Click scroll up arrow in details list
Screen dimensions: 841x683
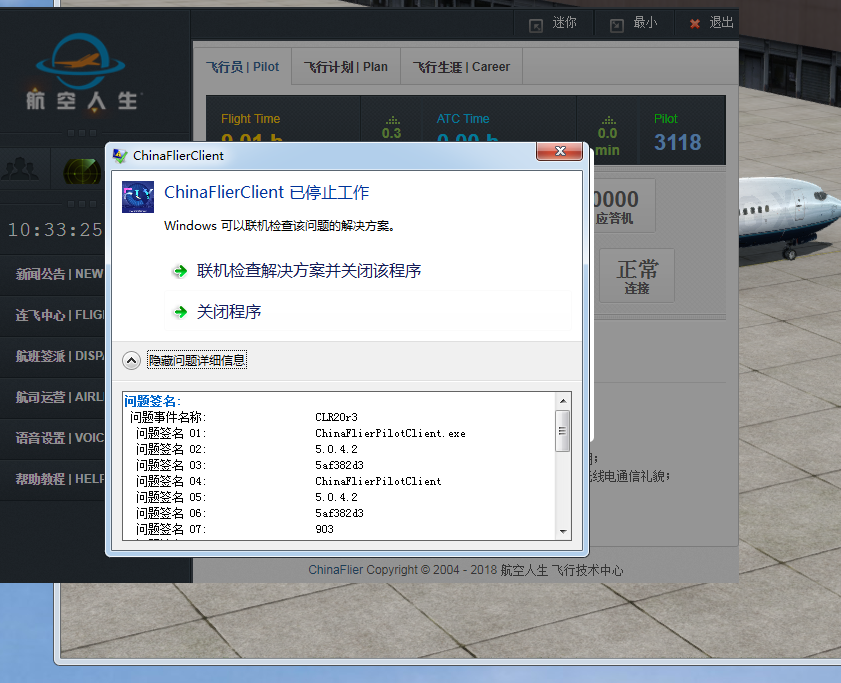pos(563,401)
